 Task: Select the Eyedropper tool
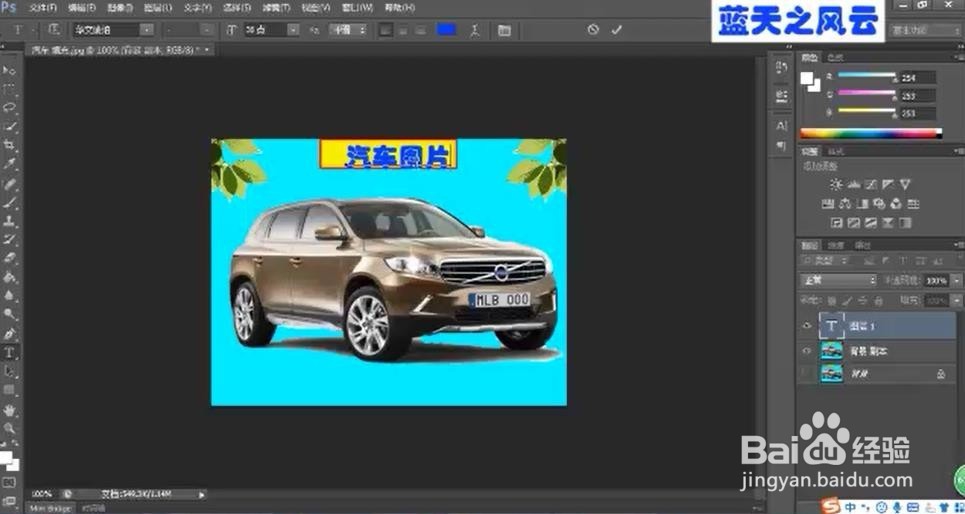tap(10, 164)
